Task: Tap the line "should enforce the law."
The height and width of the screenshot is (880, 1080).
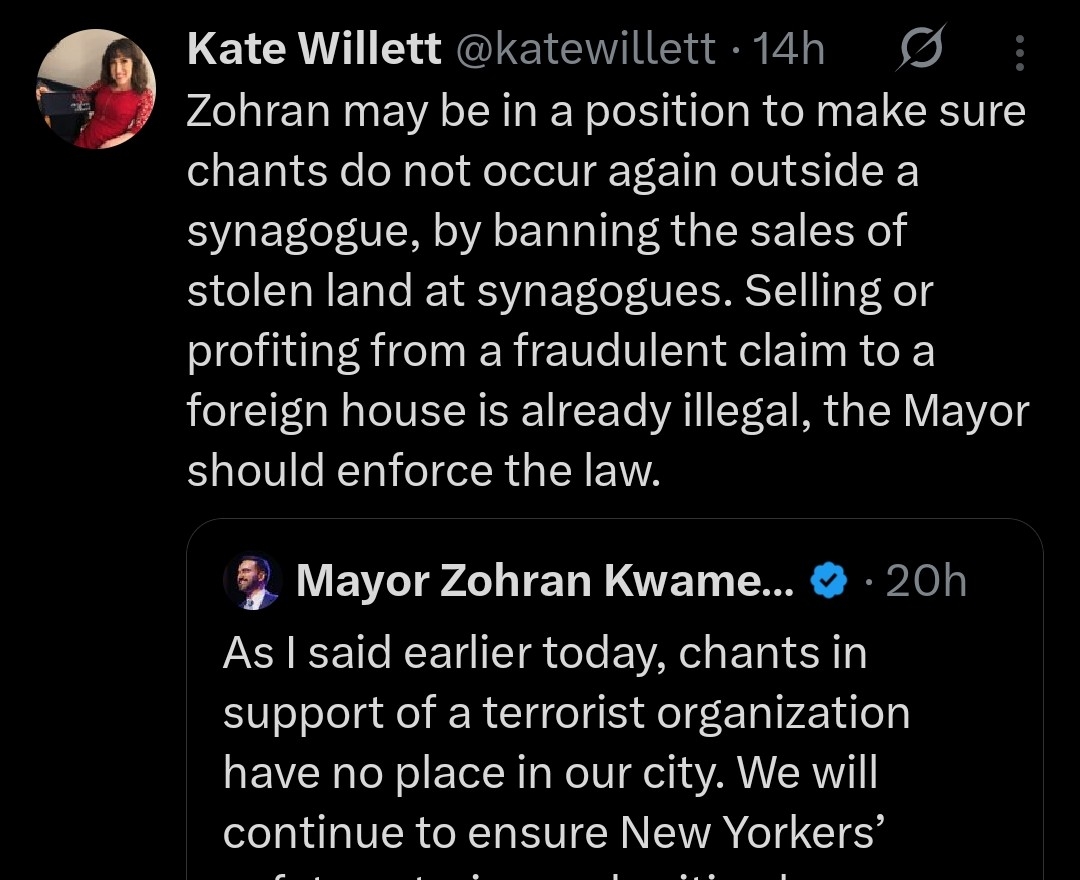Action: (424, 470)
